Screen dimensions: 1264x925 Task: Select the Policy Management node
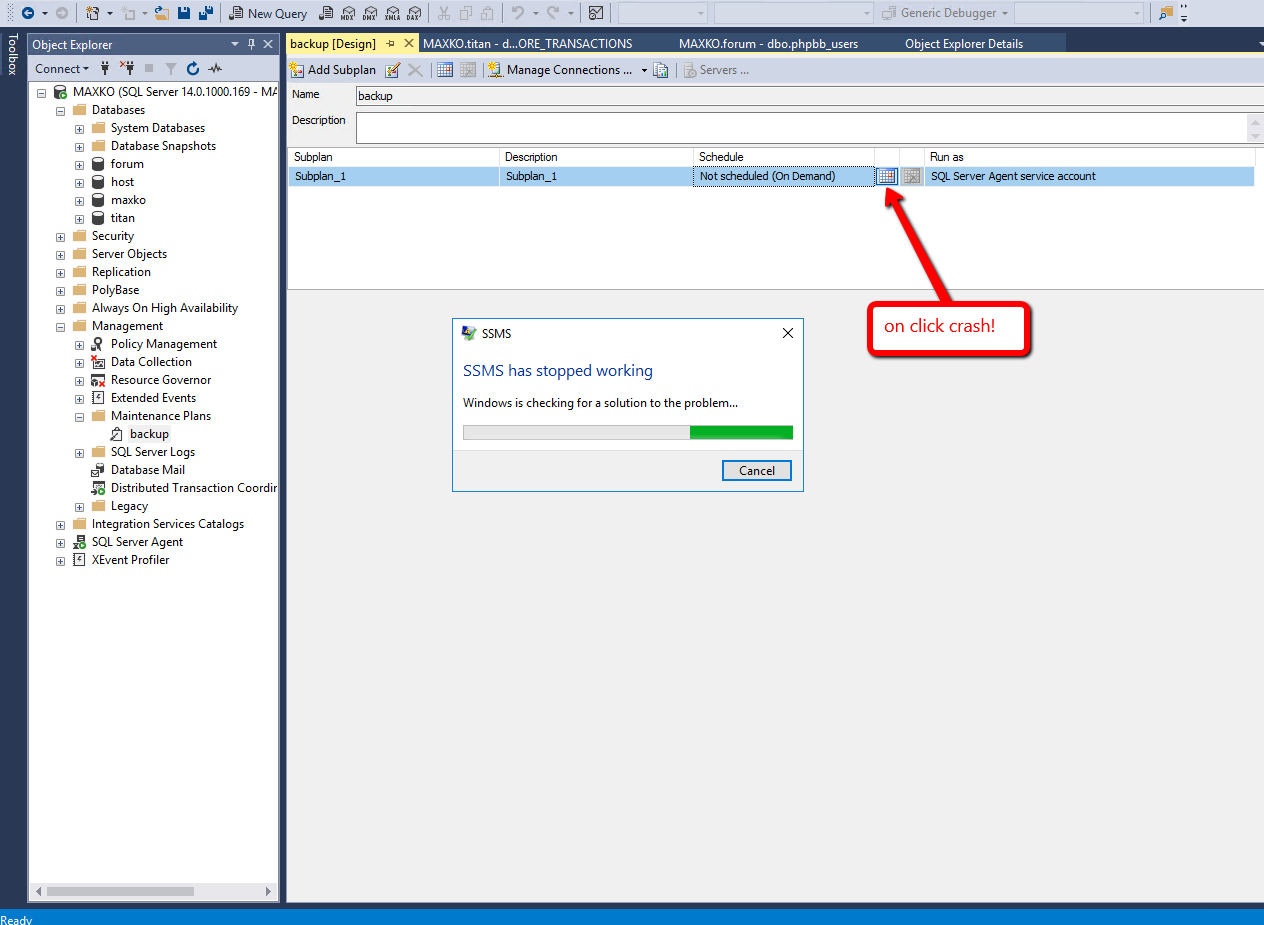coord(164,344)
